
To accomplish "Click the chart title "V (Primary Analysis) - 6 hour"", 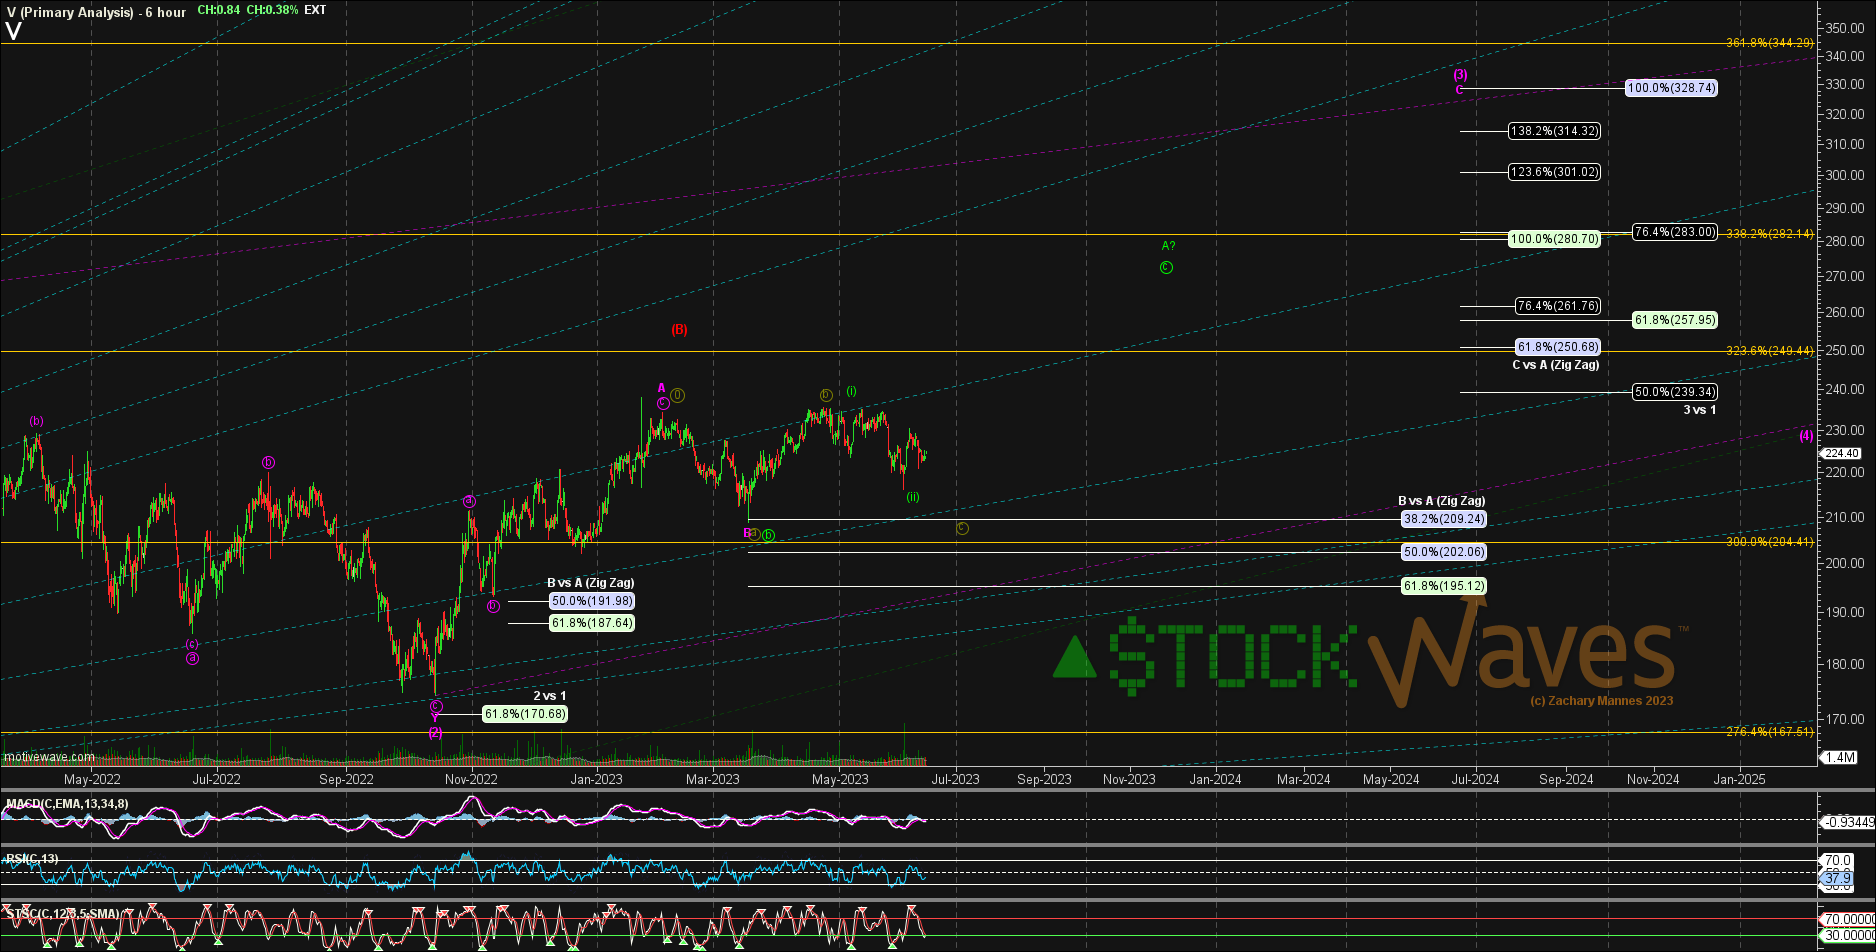I will 95,12.
